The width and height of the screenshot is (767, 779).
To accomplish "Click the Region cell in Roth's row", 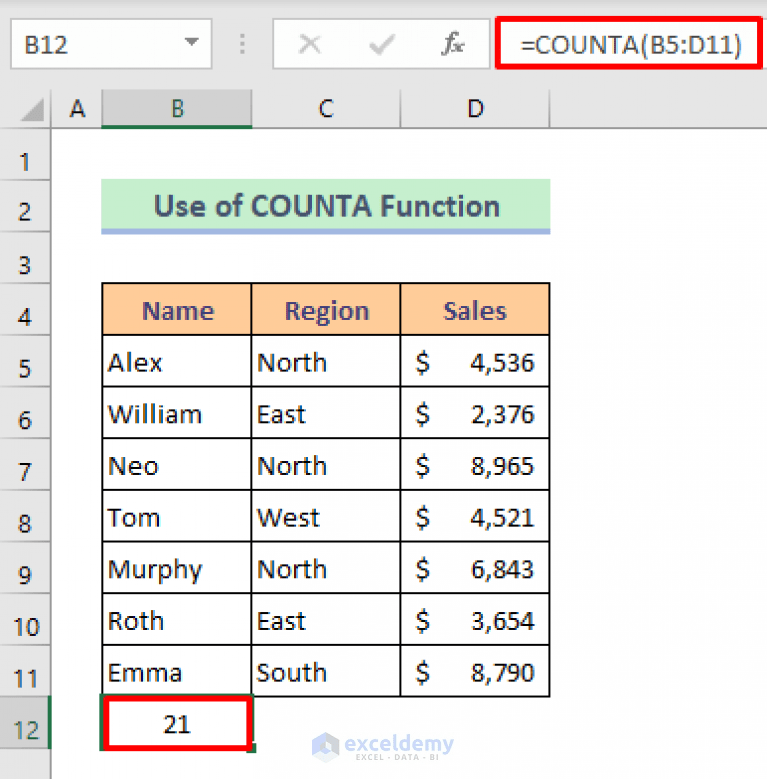I will point(326,620).
